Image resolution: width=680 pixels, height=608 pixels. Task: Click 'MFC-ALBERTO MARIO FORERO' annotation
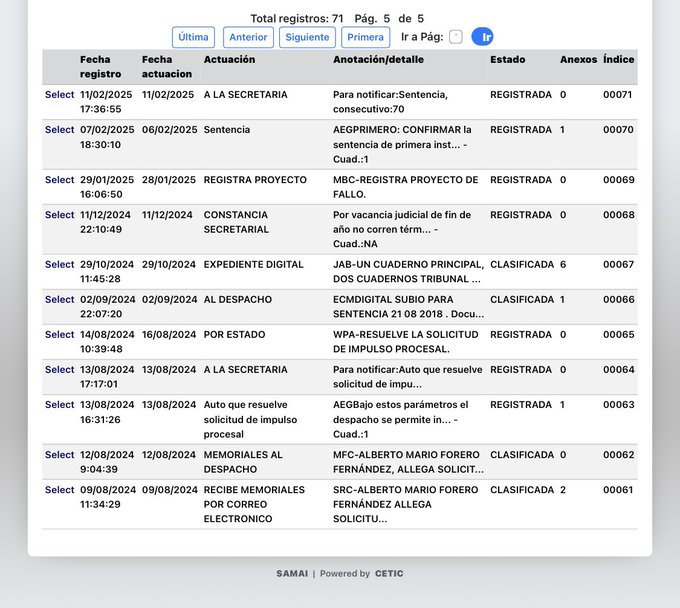point(409,462)
